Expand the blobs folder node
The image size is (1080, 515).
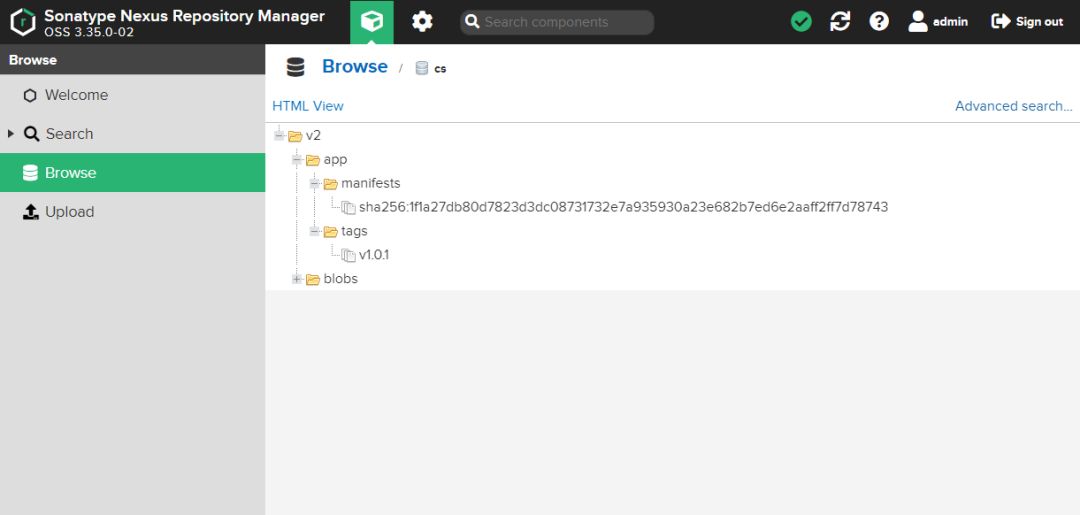[x=297, y=279]
